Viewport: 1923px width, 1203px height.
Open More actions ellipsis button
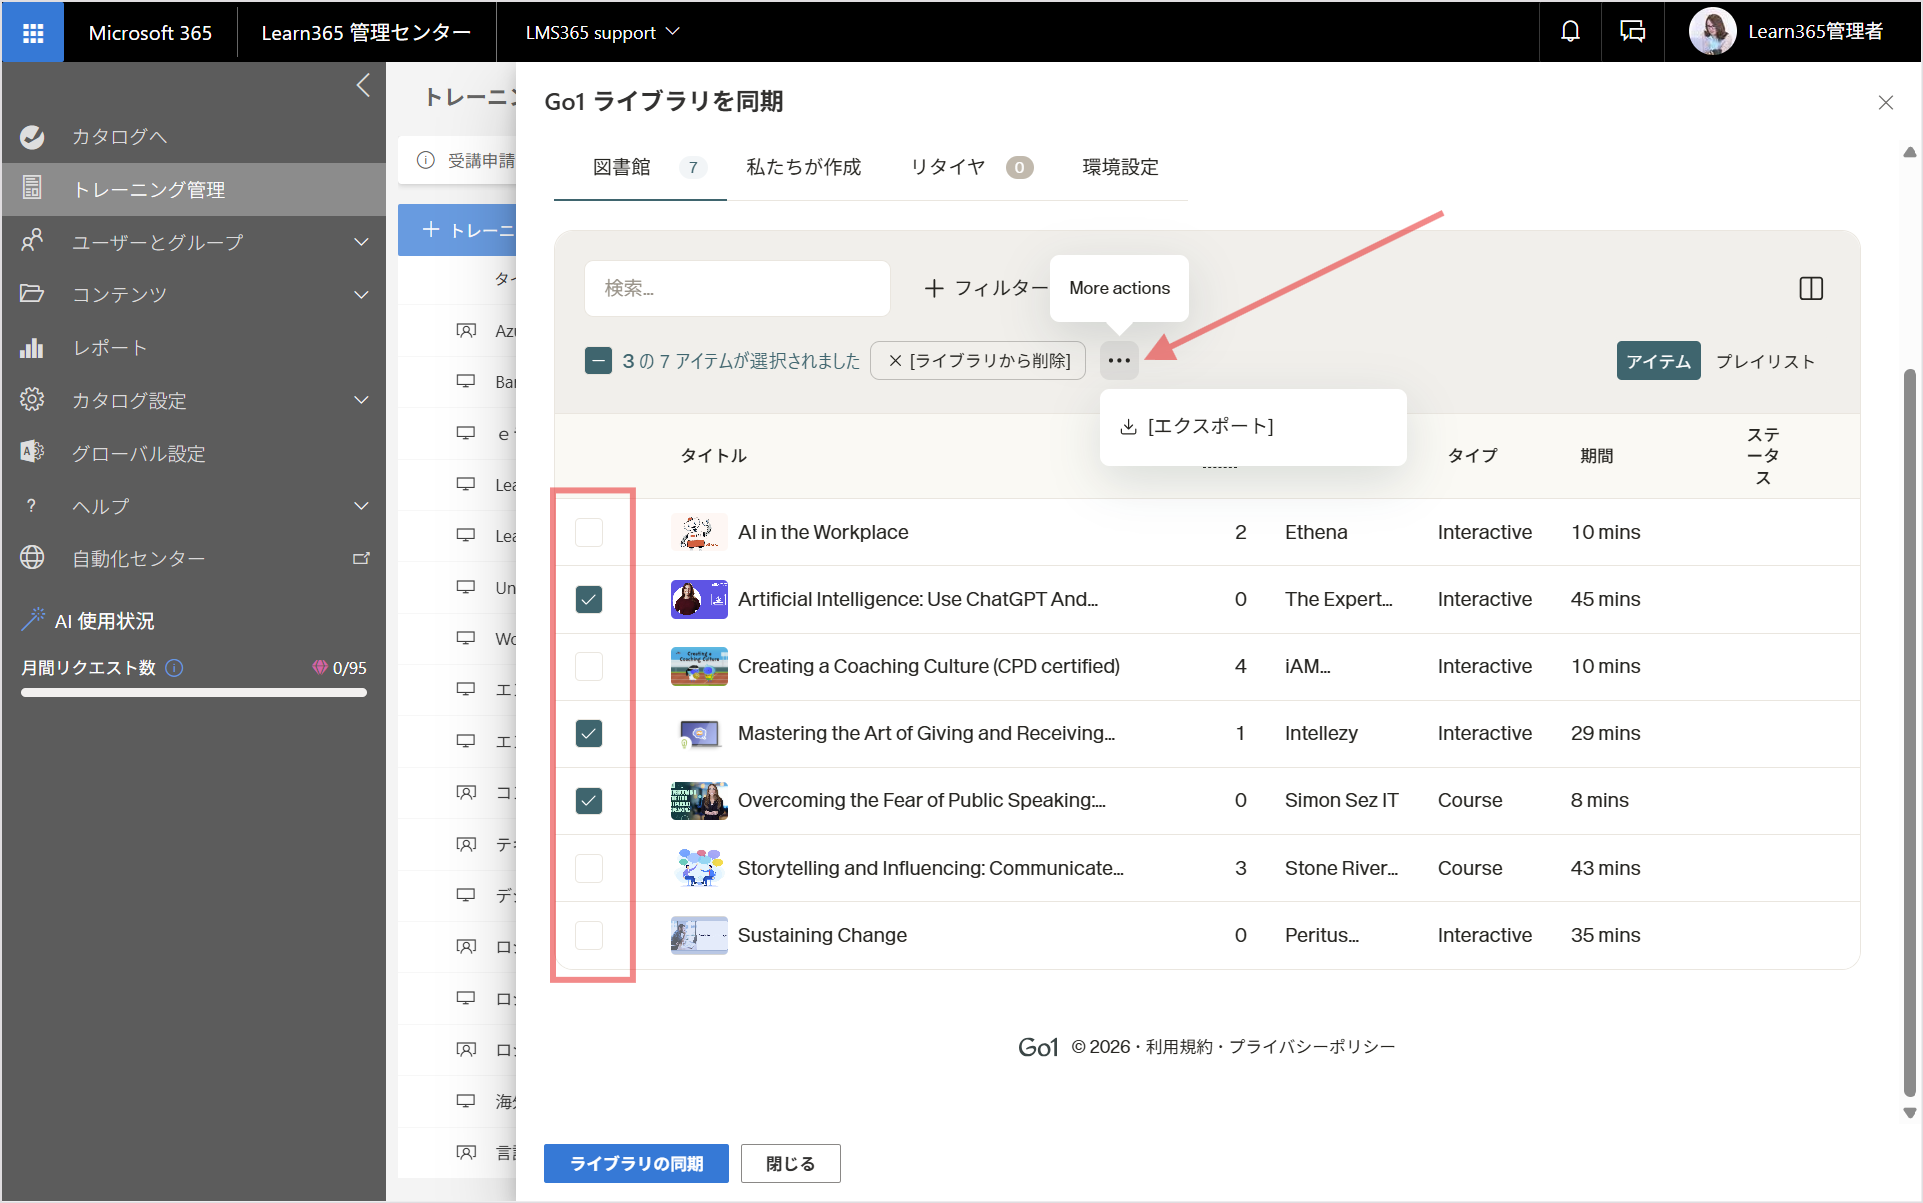[1119, 361]
